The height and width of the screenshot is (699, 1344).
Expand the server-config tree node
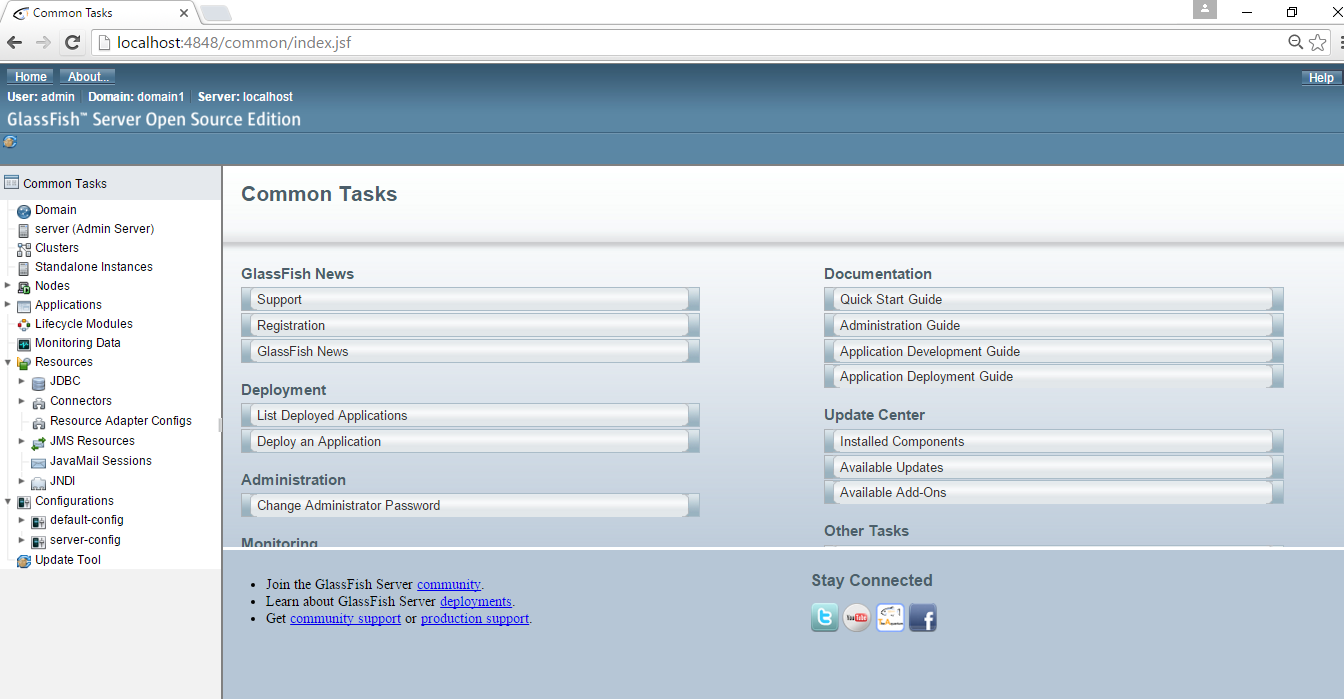(x=22, y=540)
